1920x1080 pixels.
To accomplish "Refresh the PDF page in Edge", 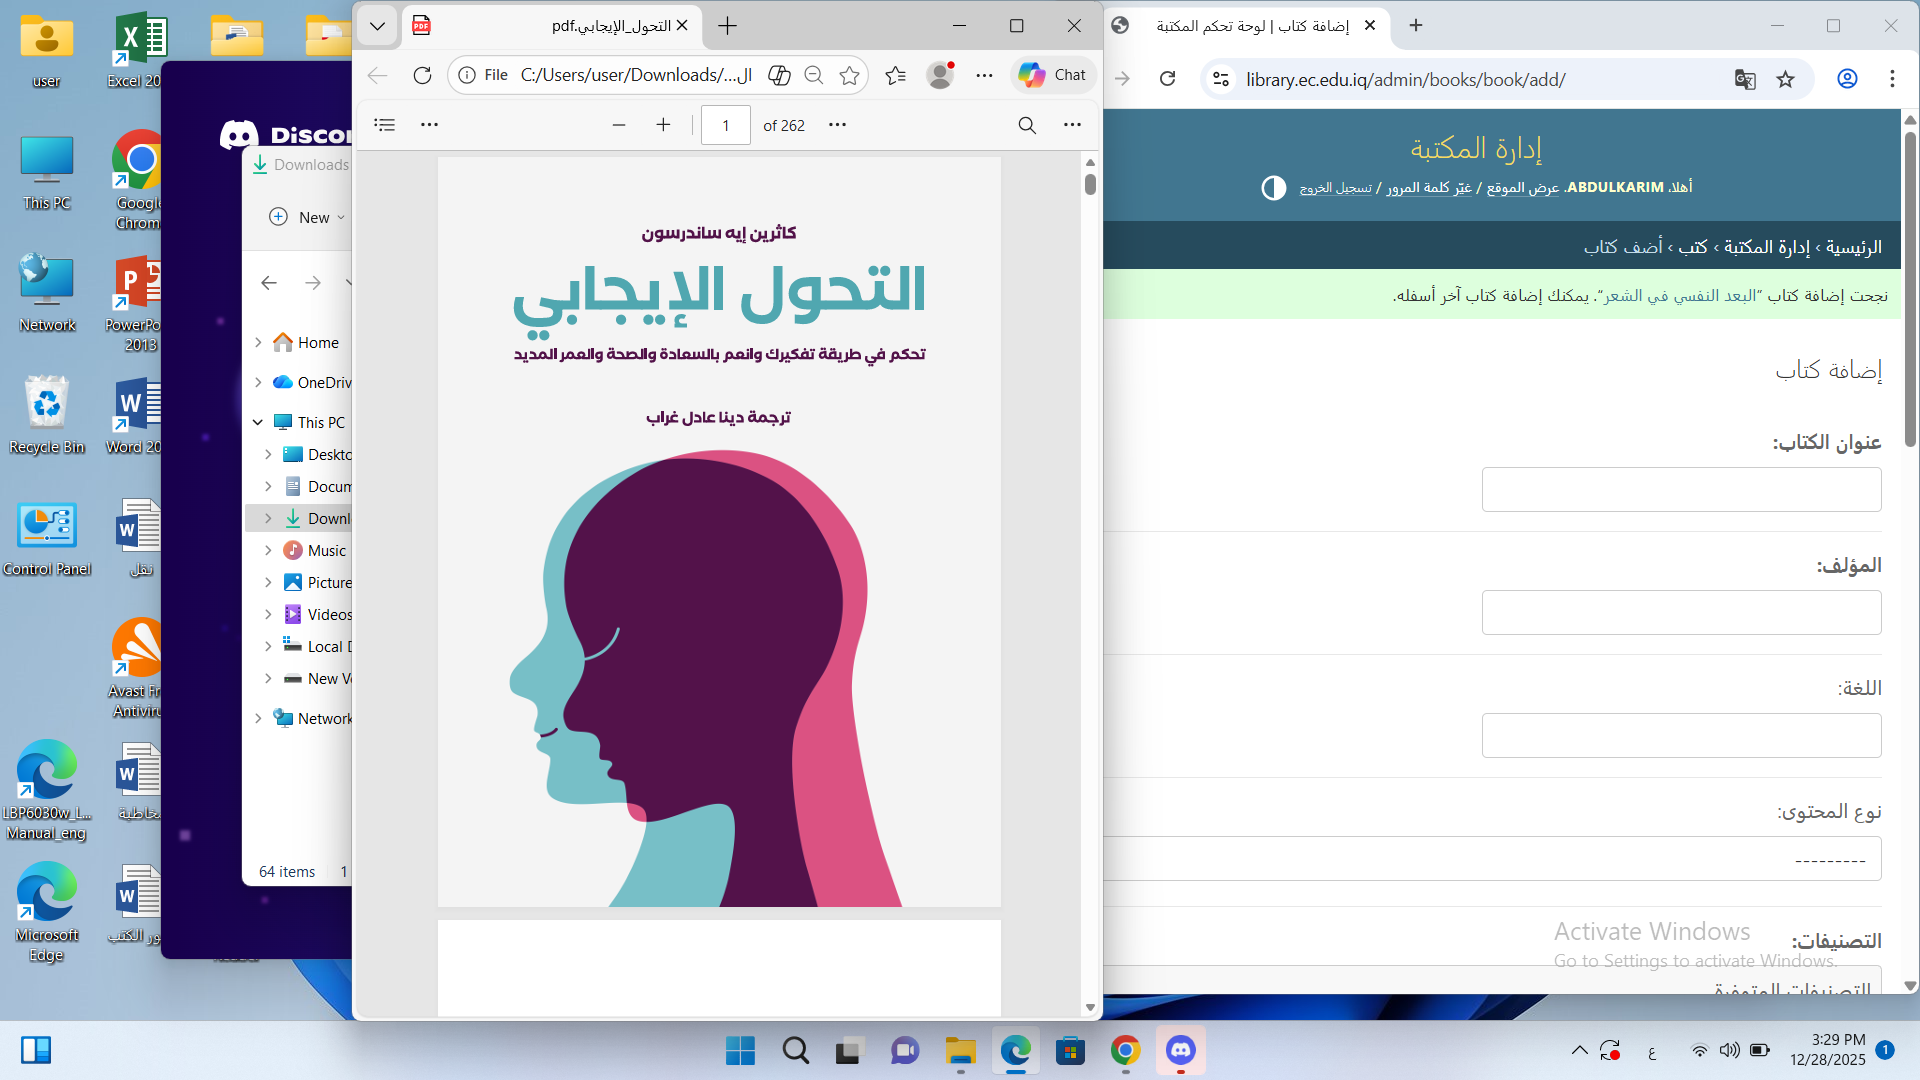I will click(x=422, y=75).
